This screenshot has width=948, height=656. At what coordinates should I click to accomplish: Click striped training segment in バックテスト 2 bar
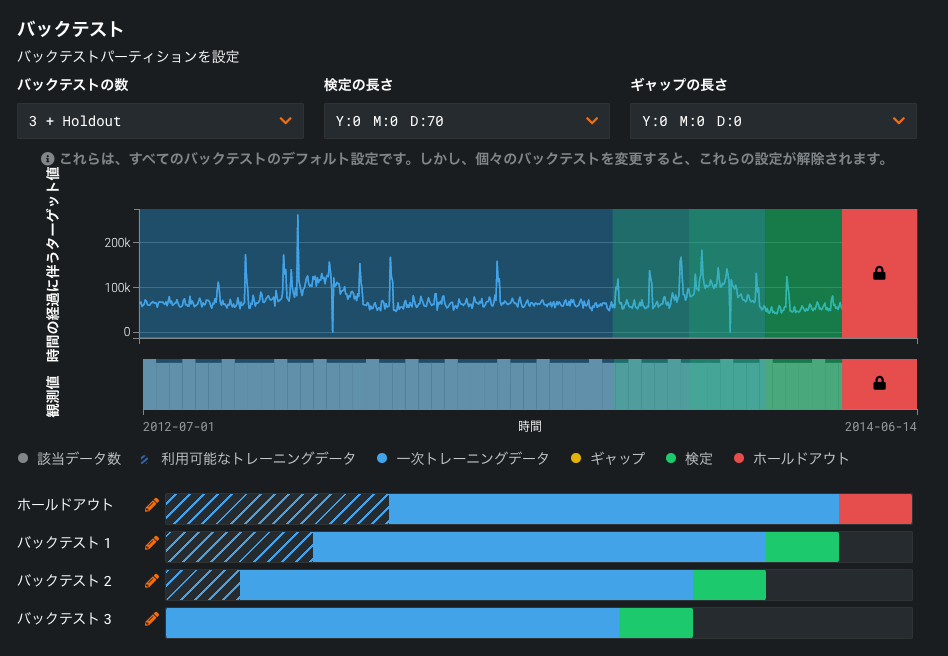203,585
